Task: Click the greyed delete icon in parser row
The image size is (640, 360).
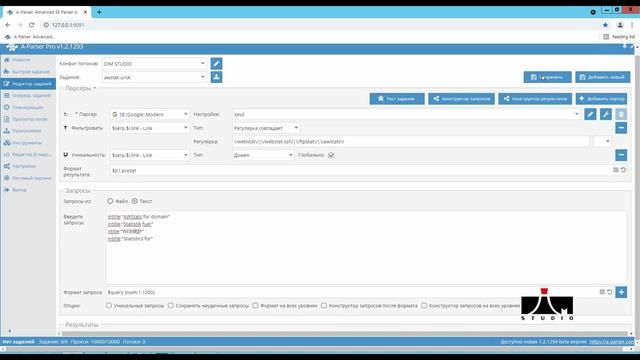Action: [621, 114]
